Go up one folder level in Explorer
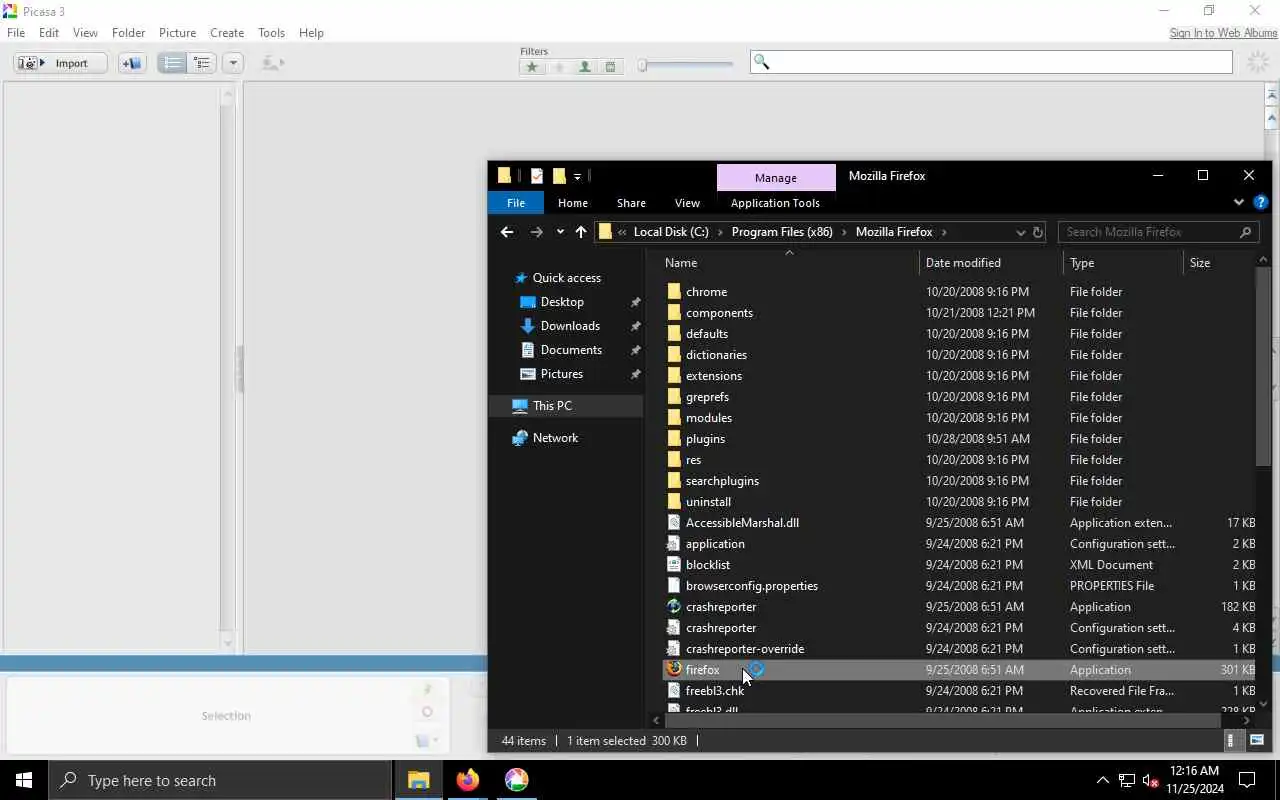1280x800 pixels. click(581, 232)
